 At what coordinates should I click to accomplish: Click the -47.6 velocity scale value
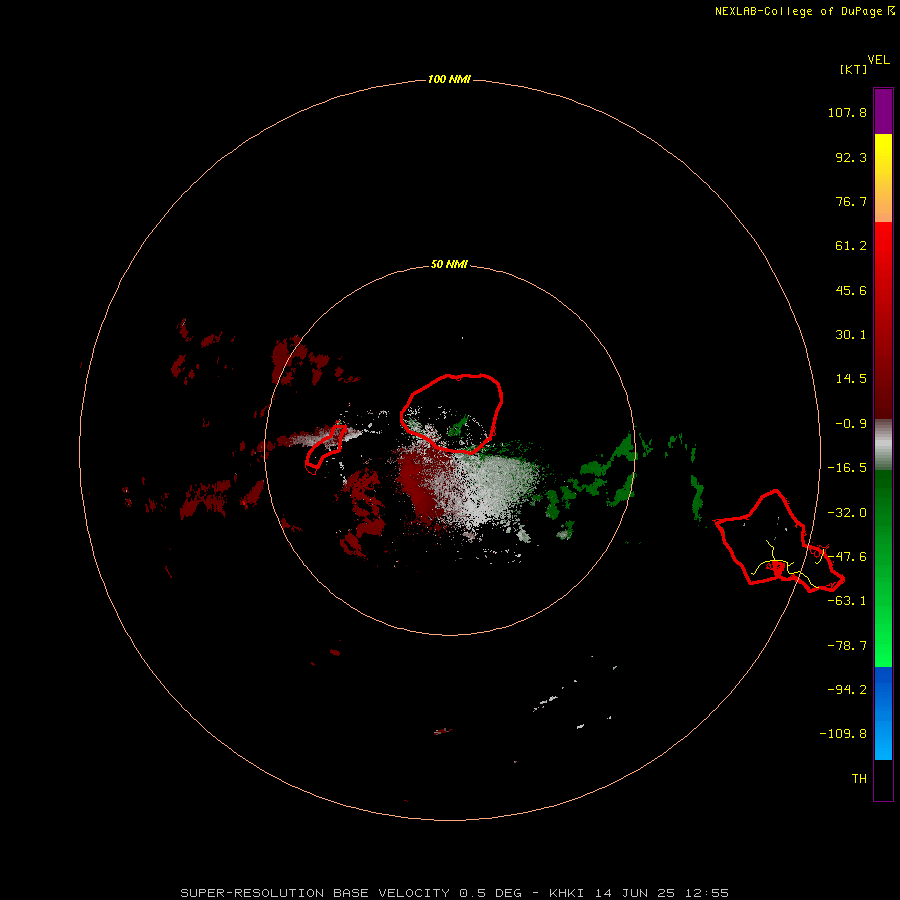(x=847, y=557)
